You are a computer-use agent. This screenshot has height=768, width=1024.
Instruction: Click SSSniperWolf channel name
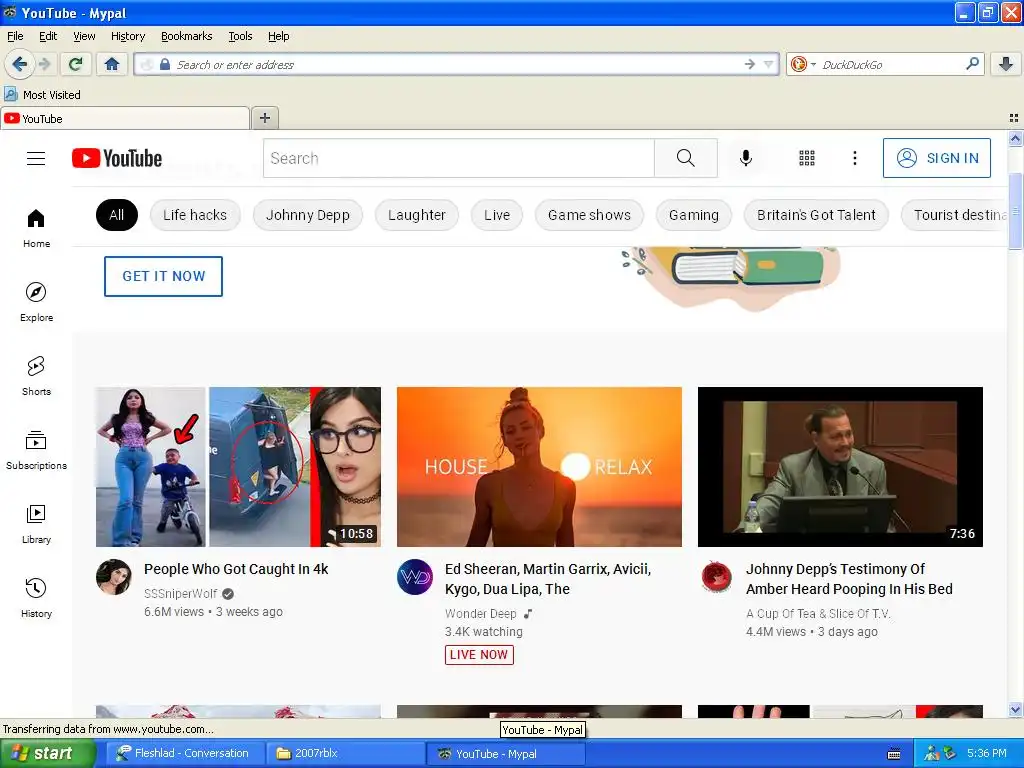pos(180,594)
